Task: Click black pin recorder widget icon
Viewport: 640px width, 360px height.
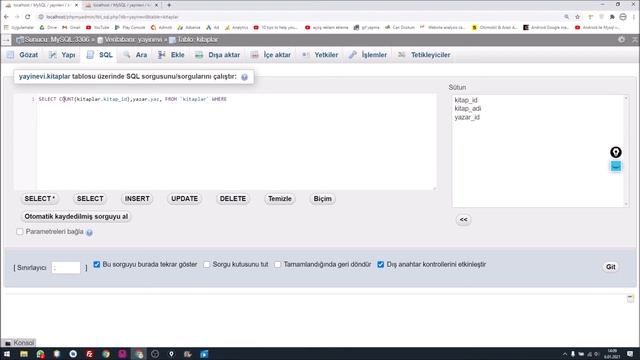Action: click(616, 152)
